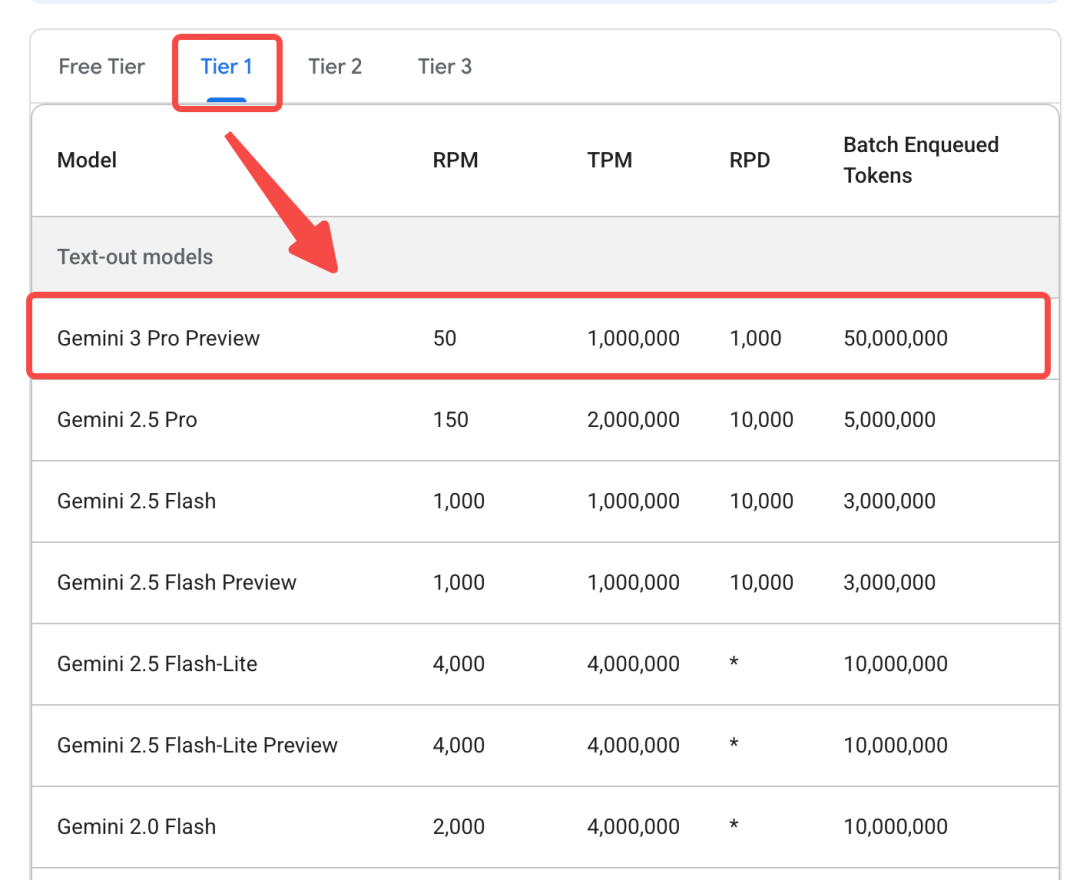Switch to the Free Tier tab
The height and width of the screenshot is (880, 1080).
click(101, 67)
